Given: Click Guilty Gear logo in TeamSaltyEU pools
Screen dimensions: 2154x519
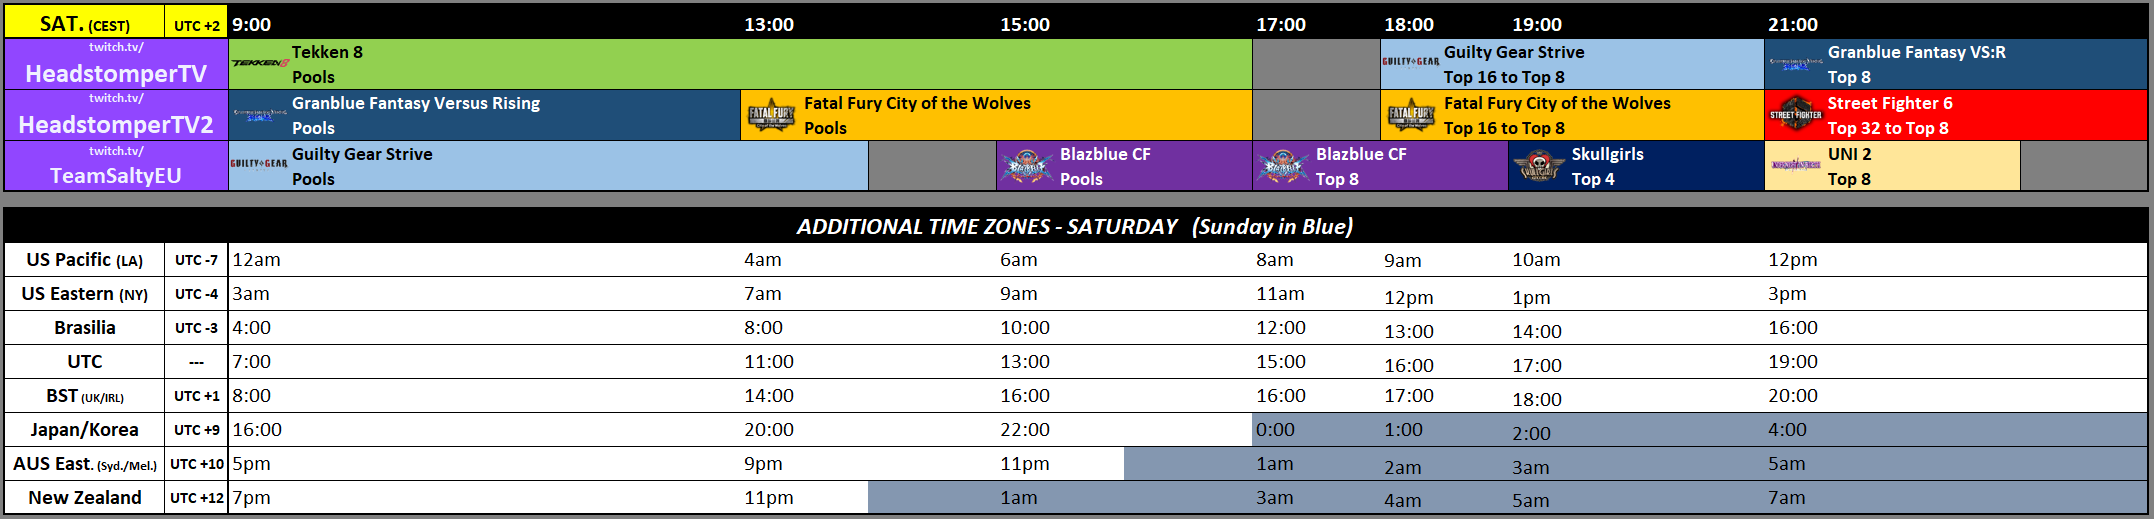Looking at the screenshot, I should [259, 163].
